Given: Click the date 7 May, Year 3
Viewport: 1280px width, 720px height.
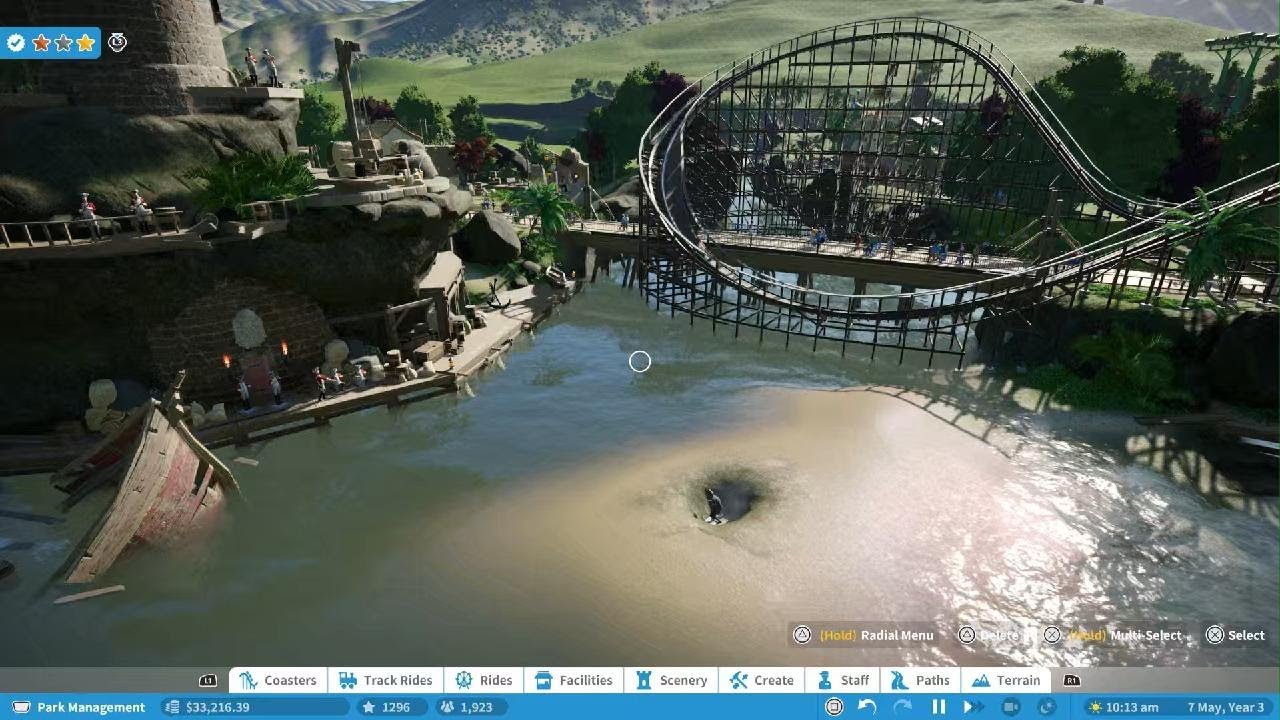Looking at the screenshot, I should tap(1225, 707).
